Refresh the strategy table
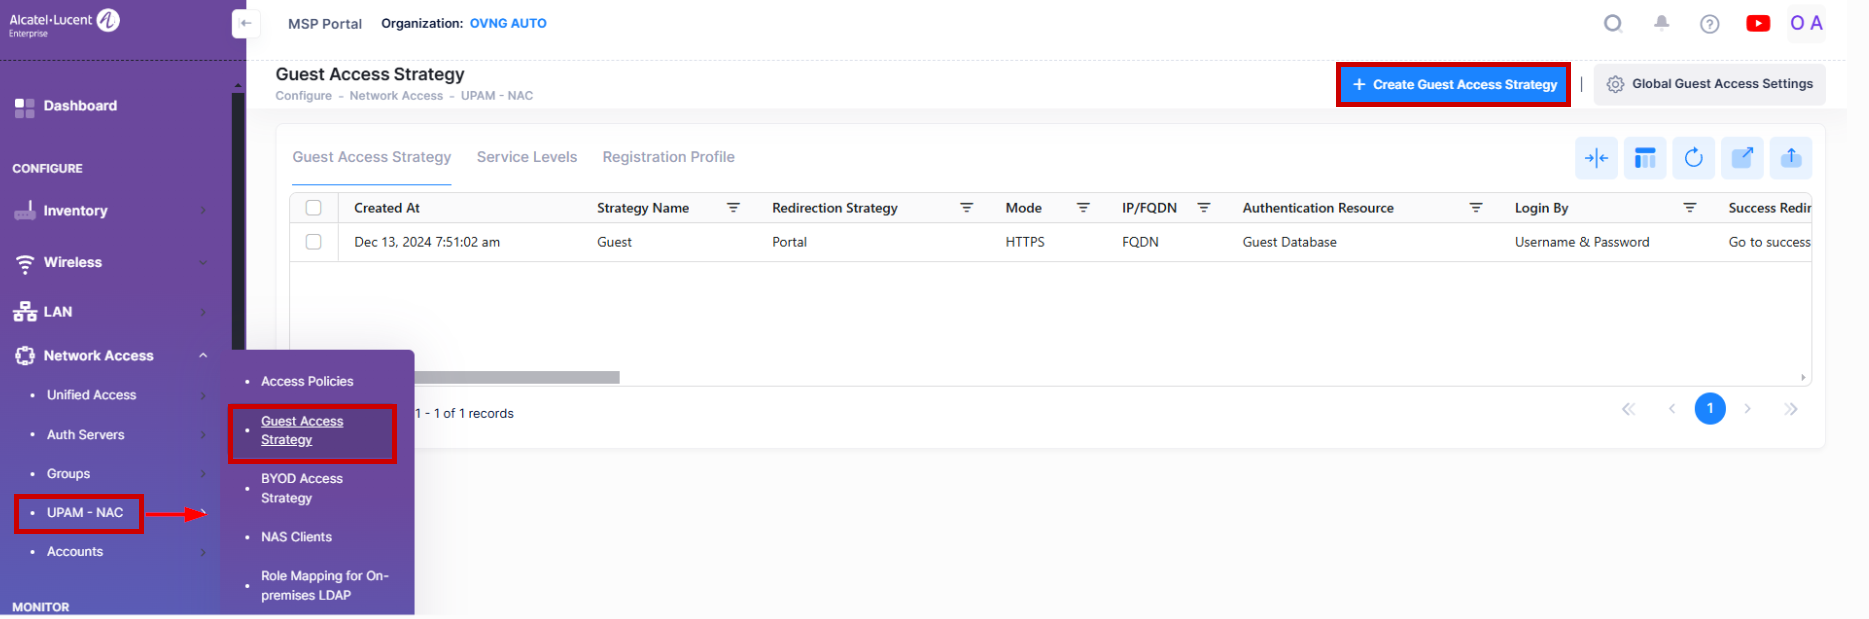Image resolution: width=1869 pixels, height=619 pixels. tap(1693, 158)
